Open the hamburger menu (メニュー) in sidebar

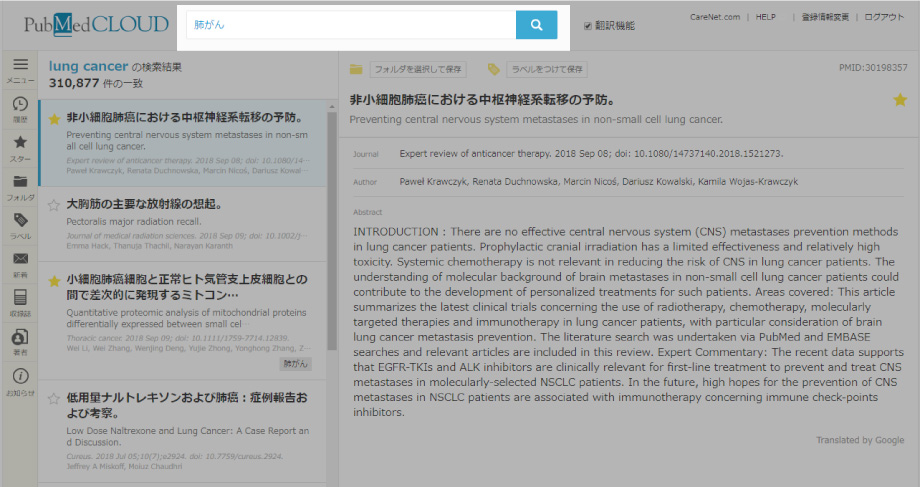[x=20, y=68]
